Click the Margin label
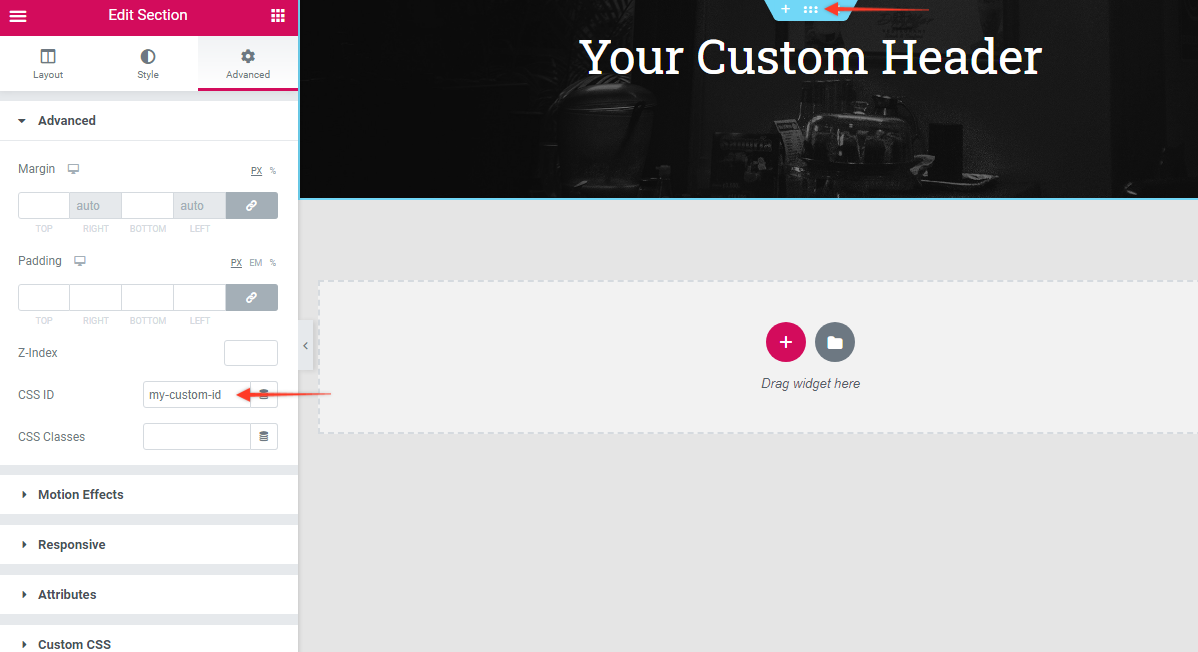1198x652 pixels. 37,169
